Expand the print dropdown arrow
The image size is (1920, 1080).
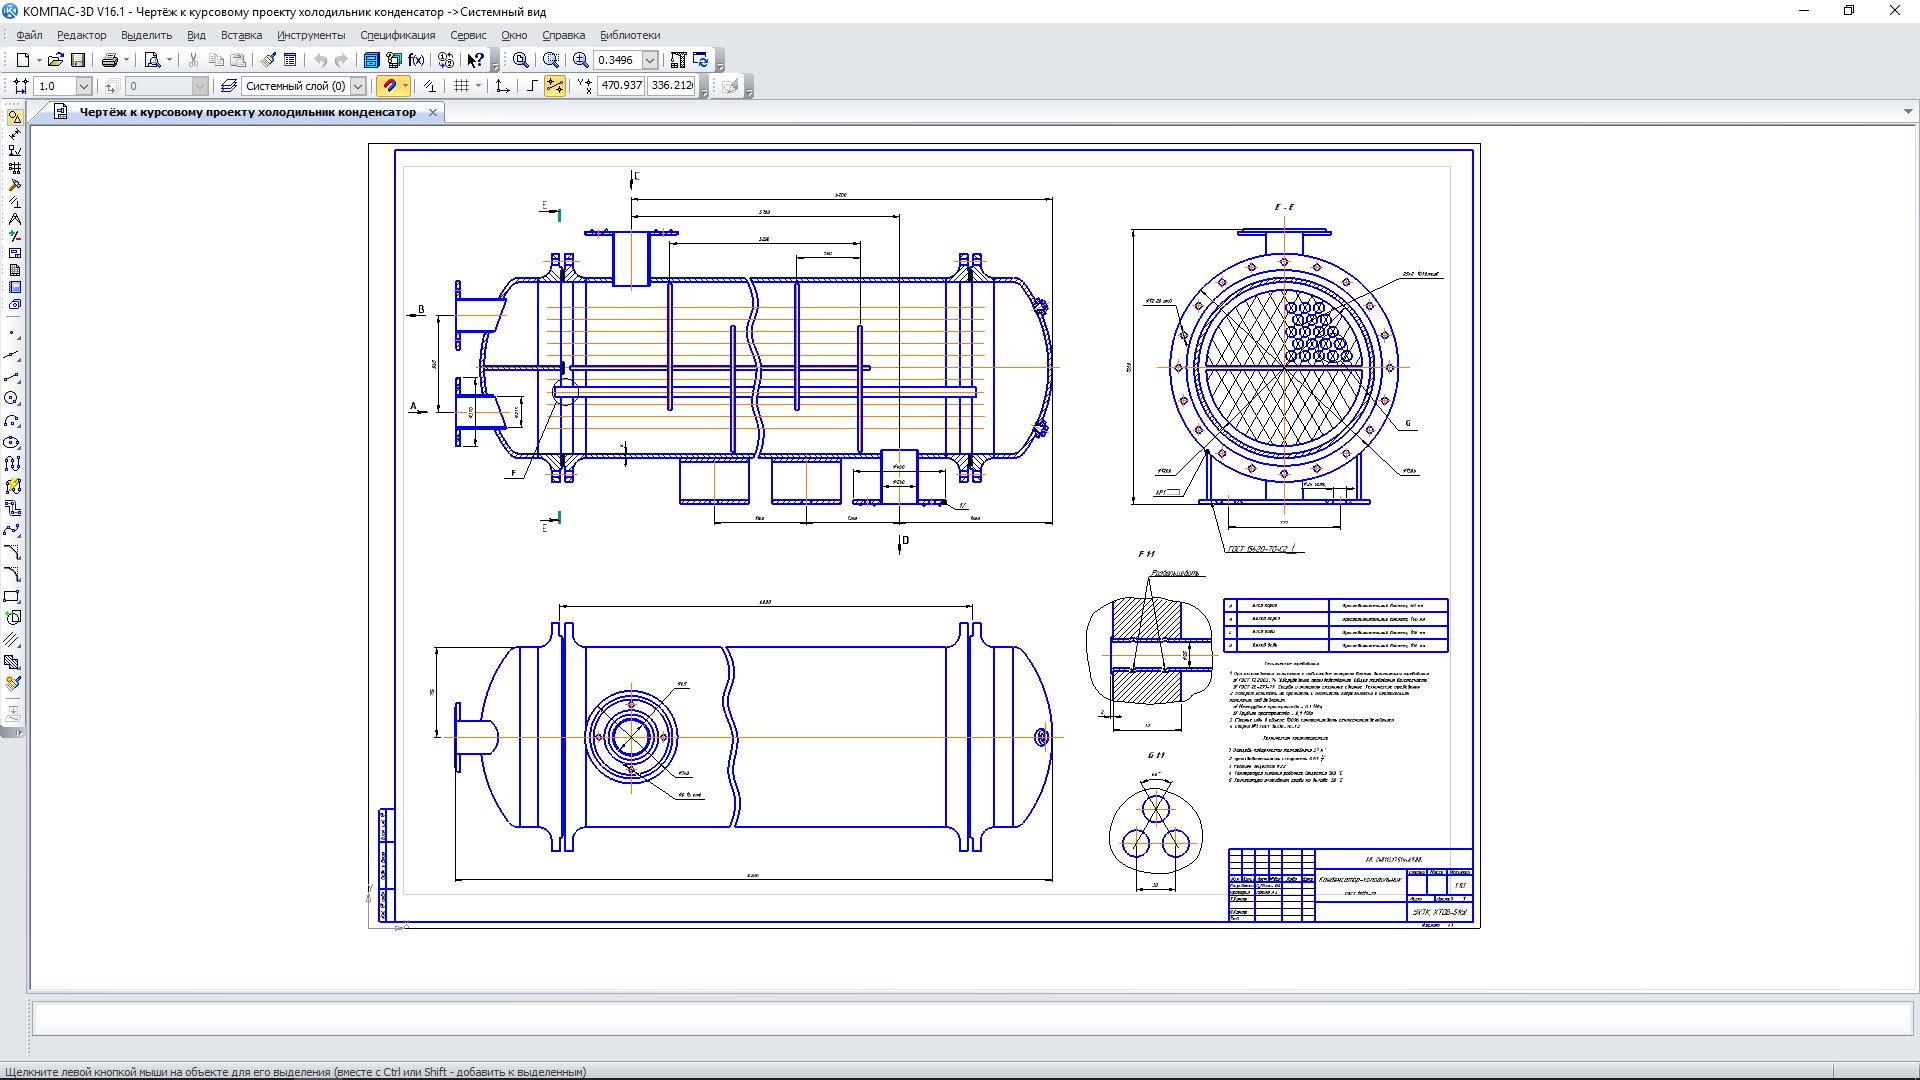[127, 60]
